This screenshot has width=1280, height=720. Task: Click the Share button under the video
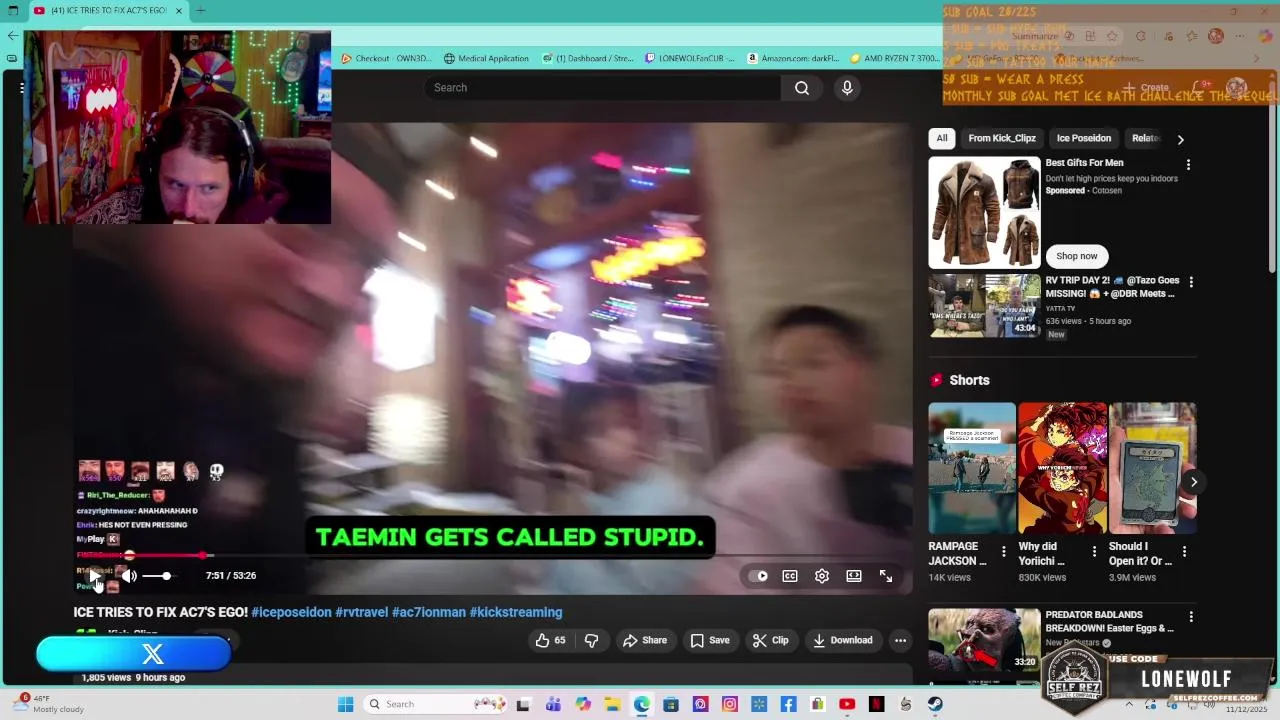[645, 640]
